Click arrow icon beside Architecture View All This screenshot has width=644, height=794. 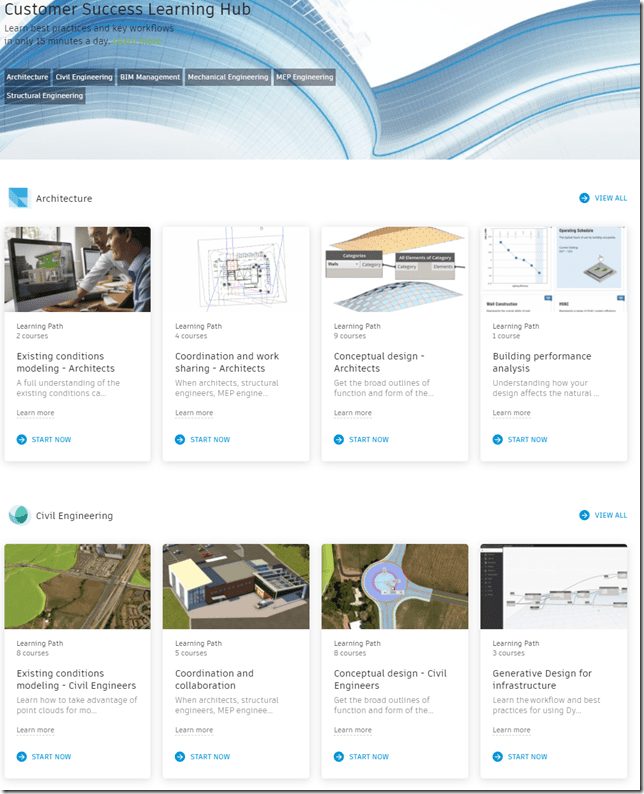(x=584, y=198)
